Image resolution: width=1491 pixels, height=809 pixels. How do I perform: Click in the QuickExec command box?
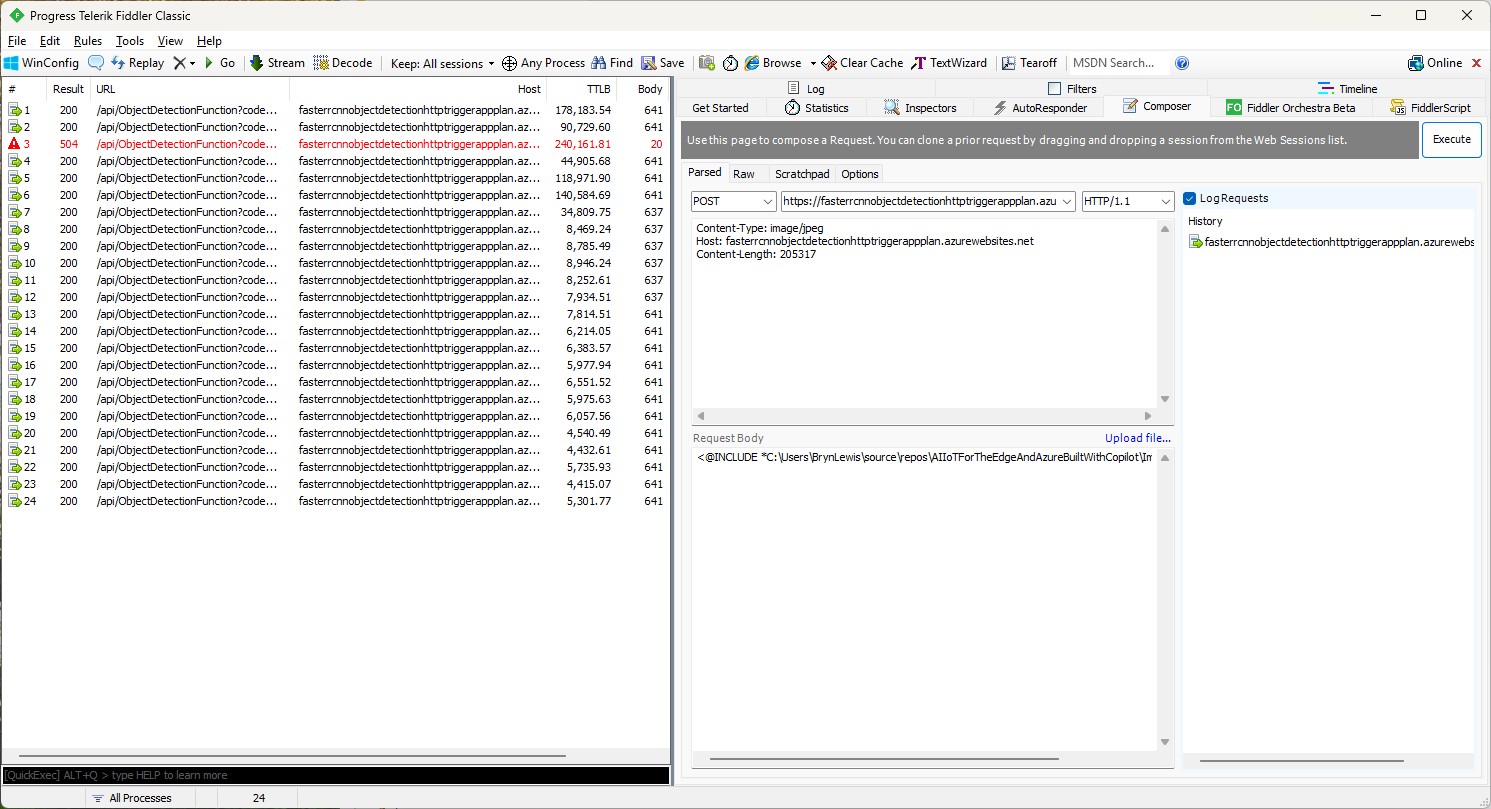335,775
